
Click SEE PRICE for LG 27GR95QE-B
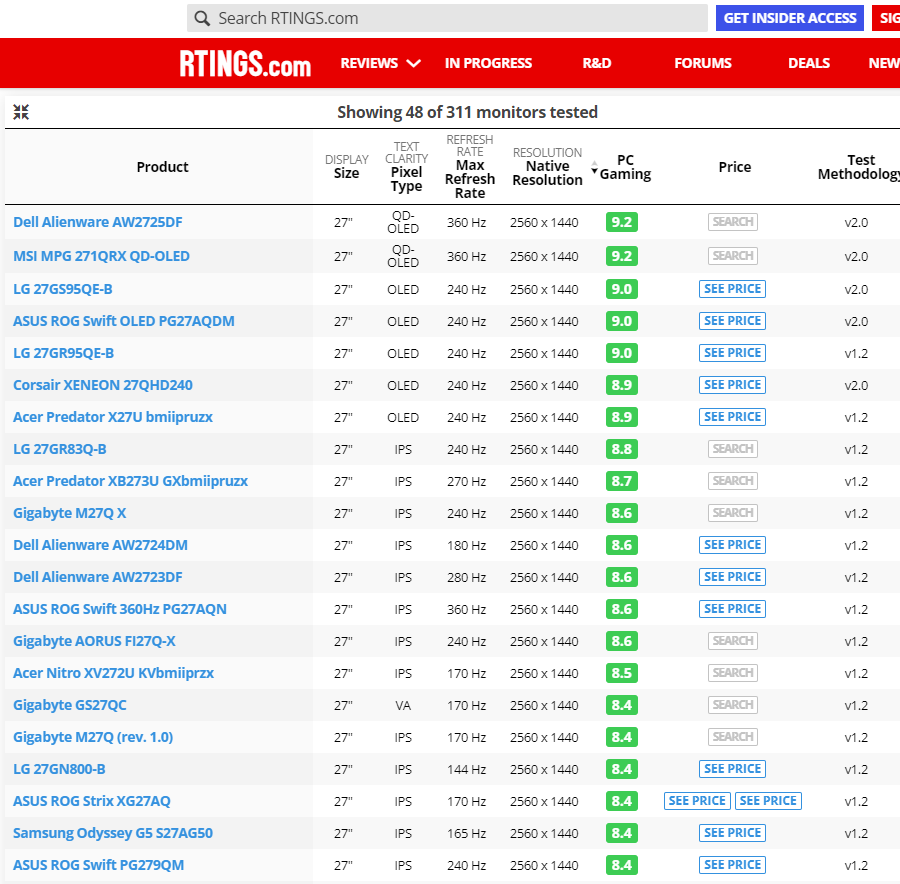(x=732, y=354)
